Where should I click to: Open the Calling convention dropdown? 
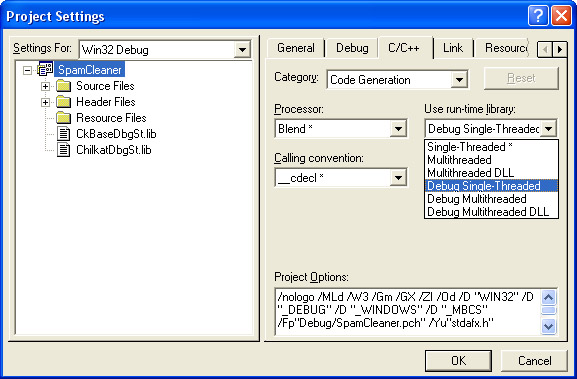398,178
